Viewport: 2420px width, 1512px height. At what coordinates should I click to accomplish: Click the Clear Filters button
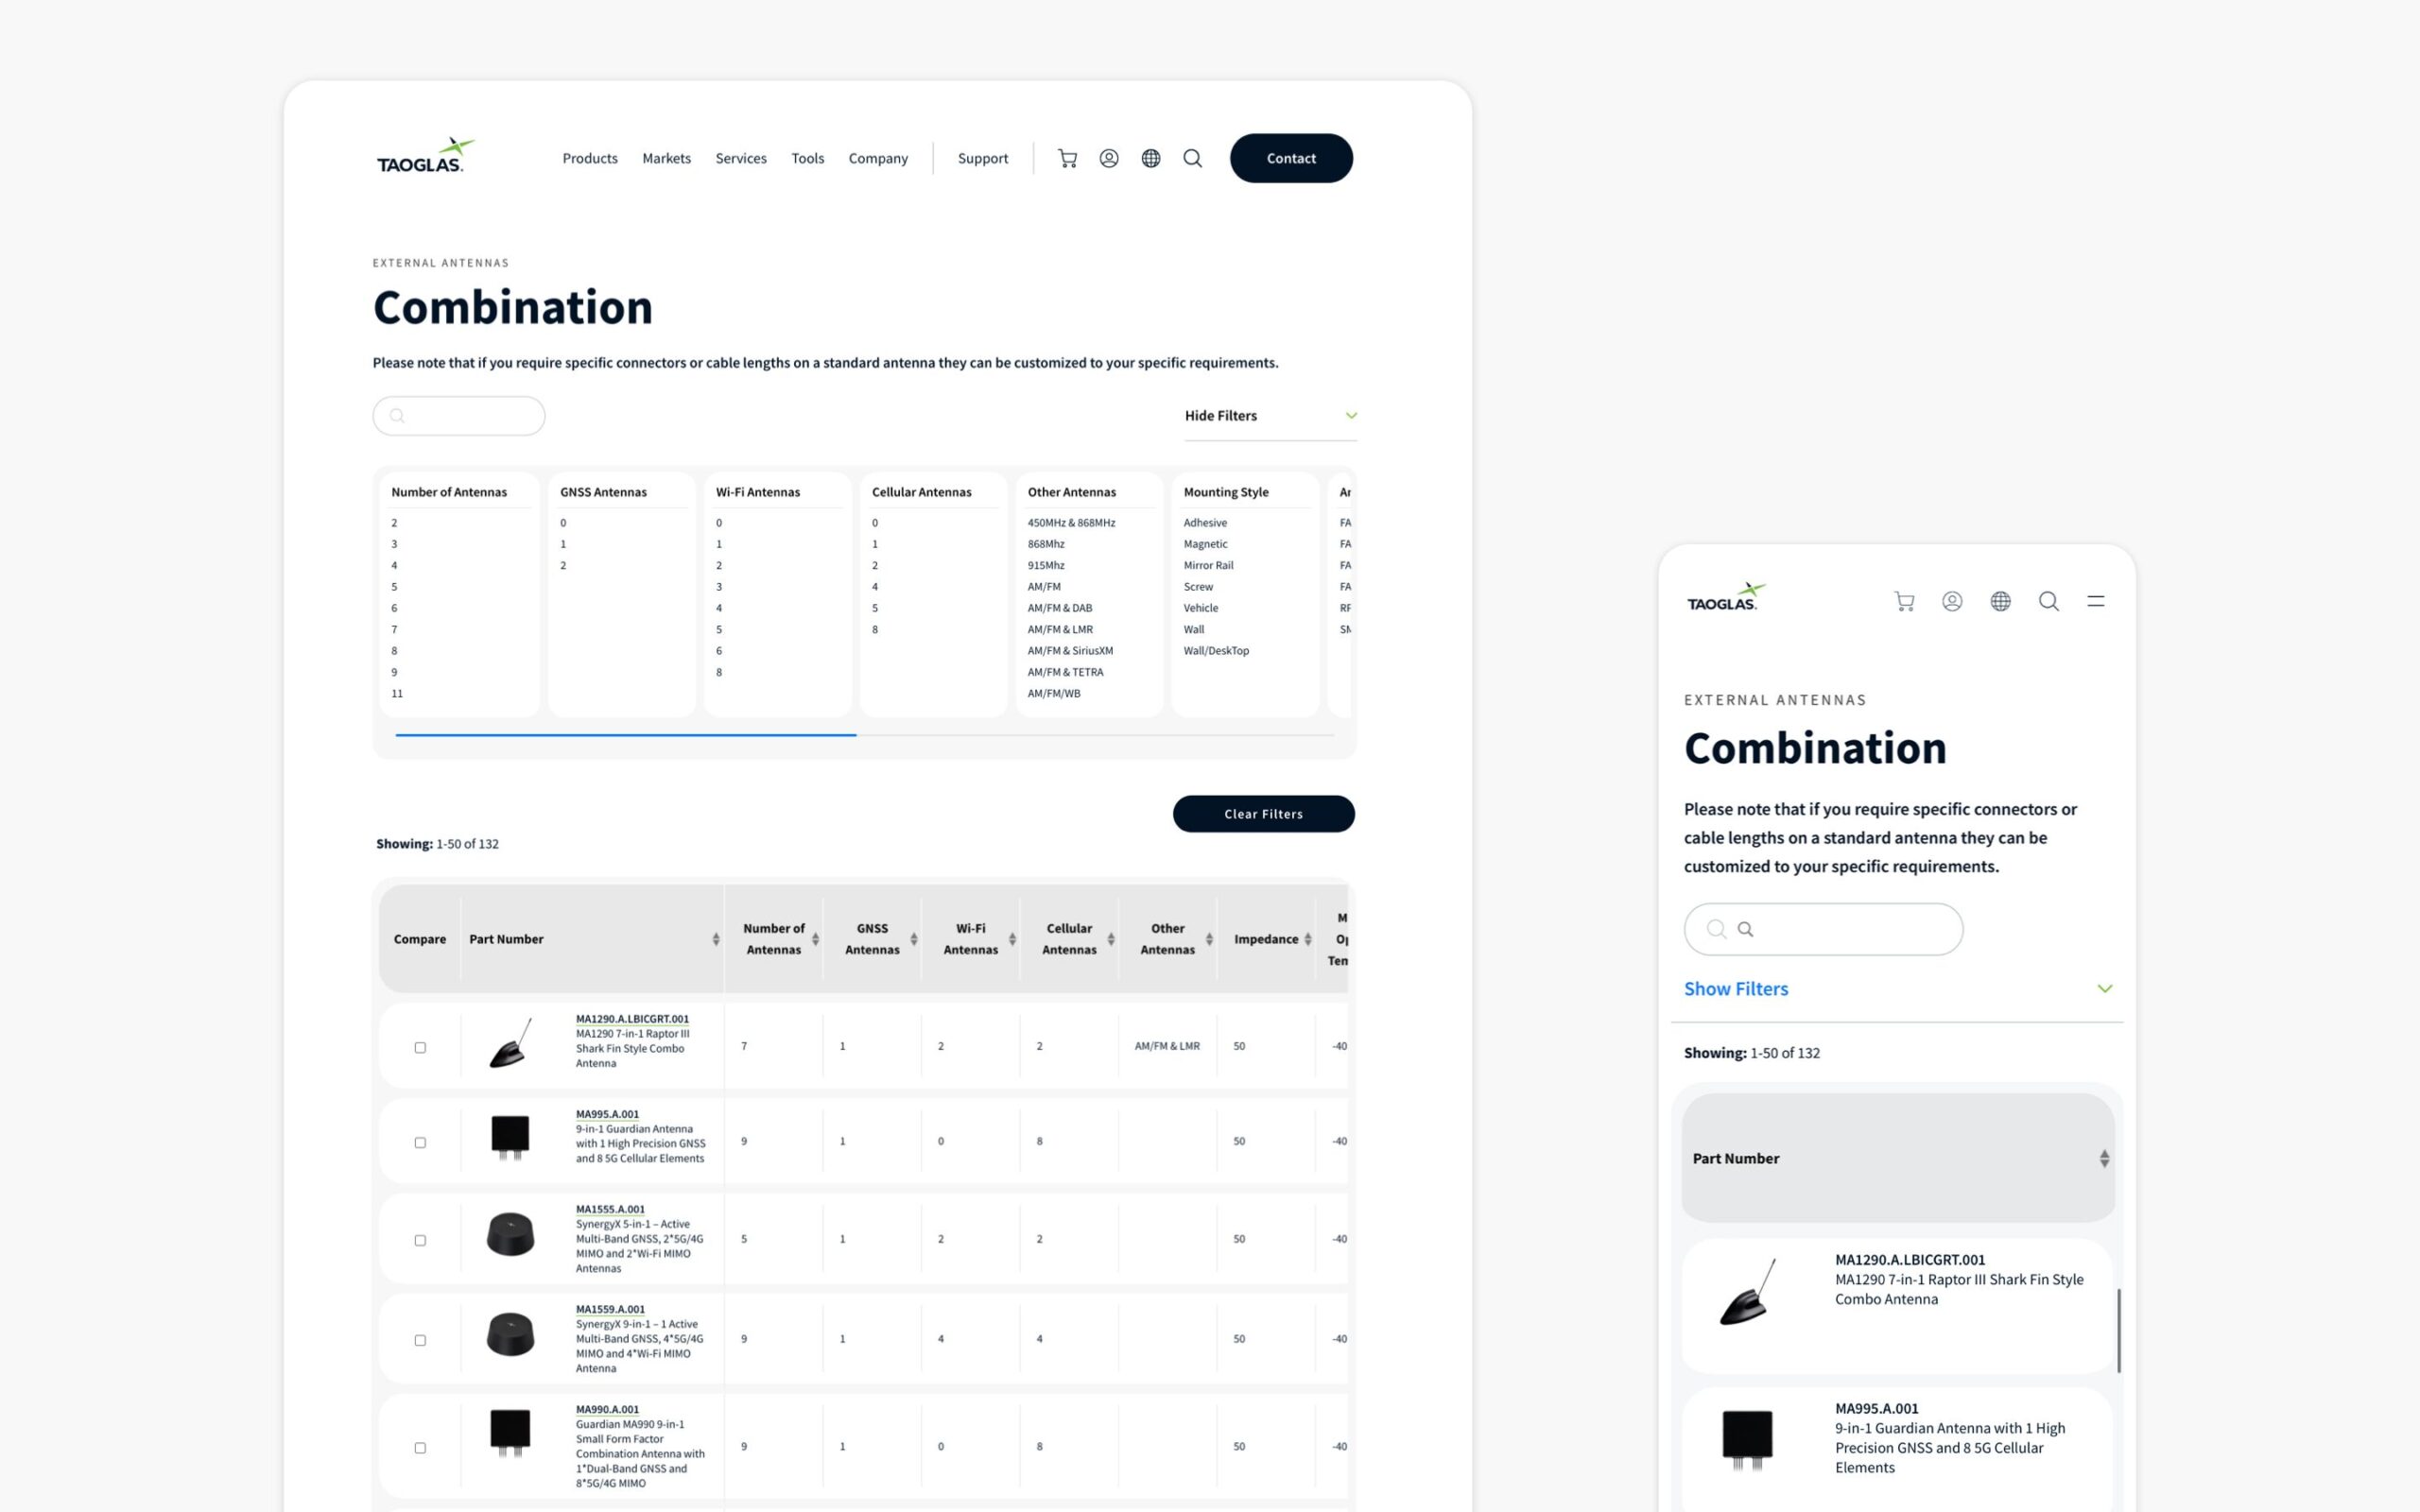click(x=1263, y=814)
